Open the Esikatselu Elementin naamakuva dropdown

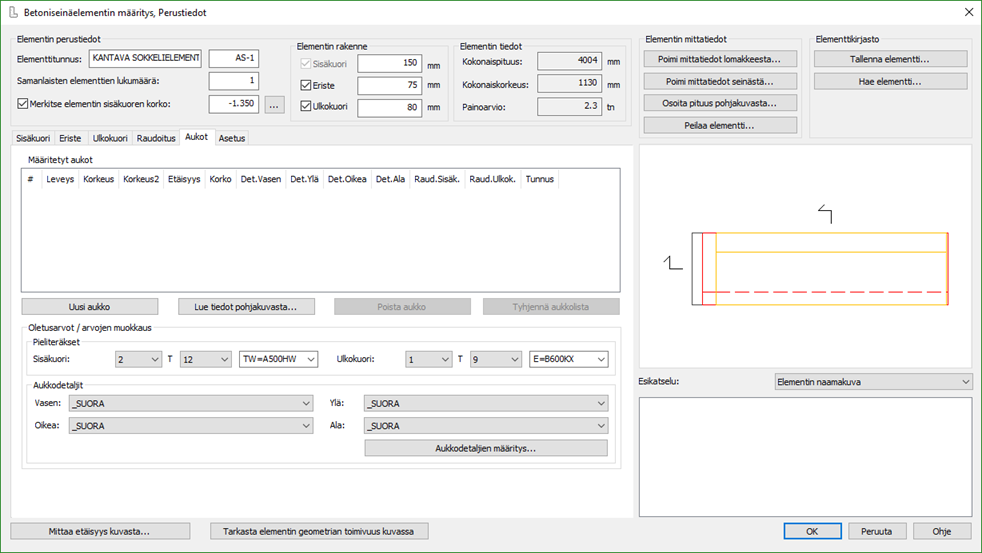[x=873, y=382]
